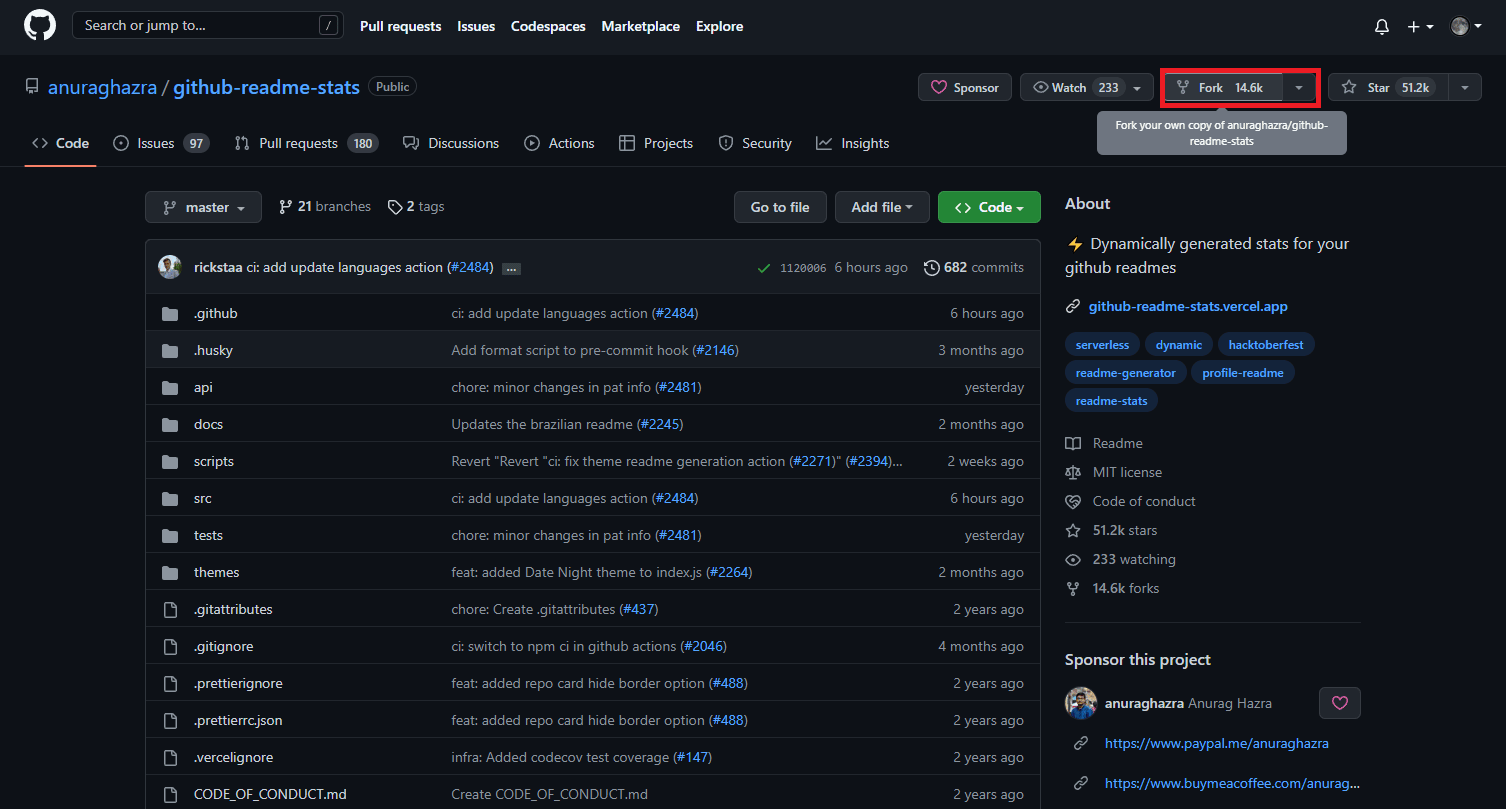Open the src folder

coord(202,498)
